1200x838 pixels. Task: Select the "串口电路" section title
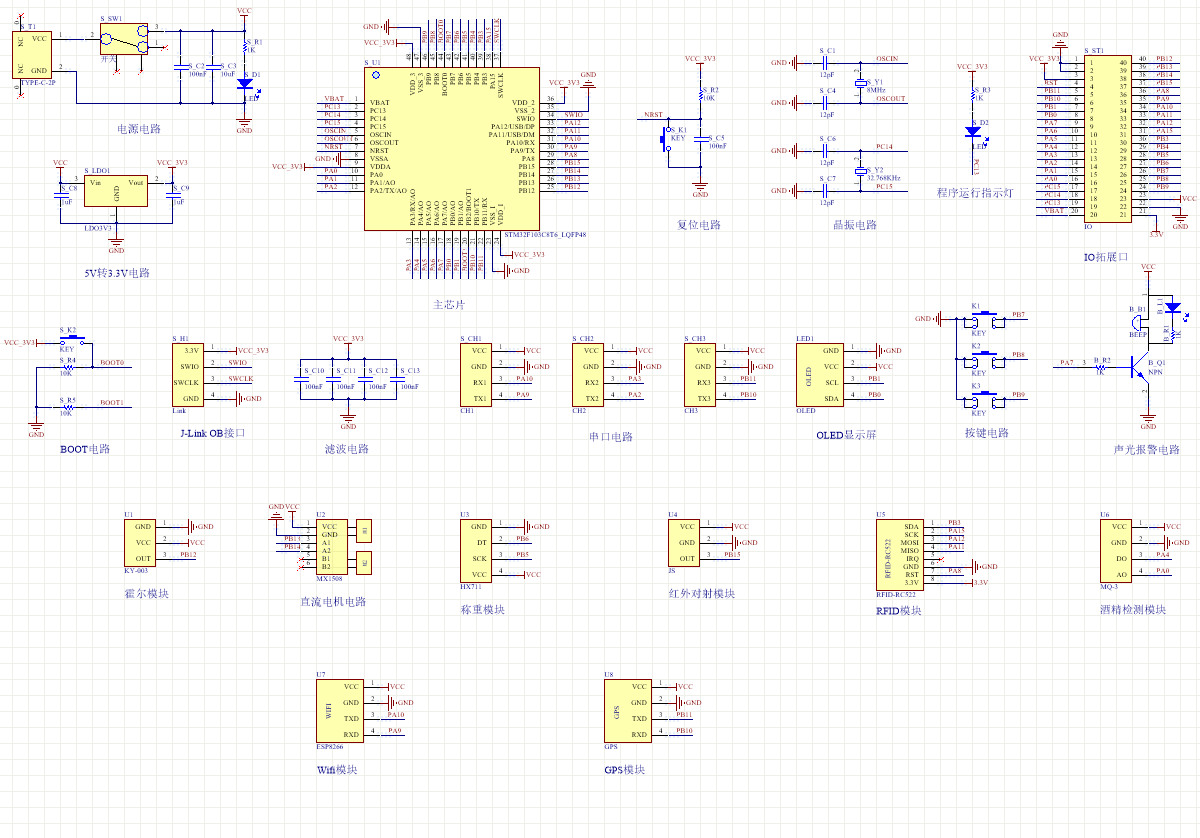611,437
